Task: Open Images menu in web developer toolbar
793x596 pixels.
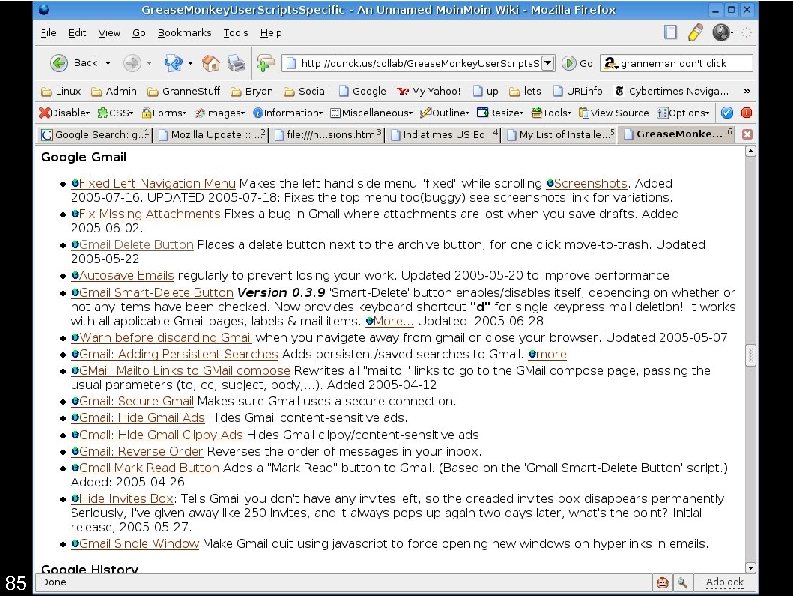Action: [220, 113]
